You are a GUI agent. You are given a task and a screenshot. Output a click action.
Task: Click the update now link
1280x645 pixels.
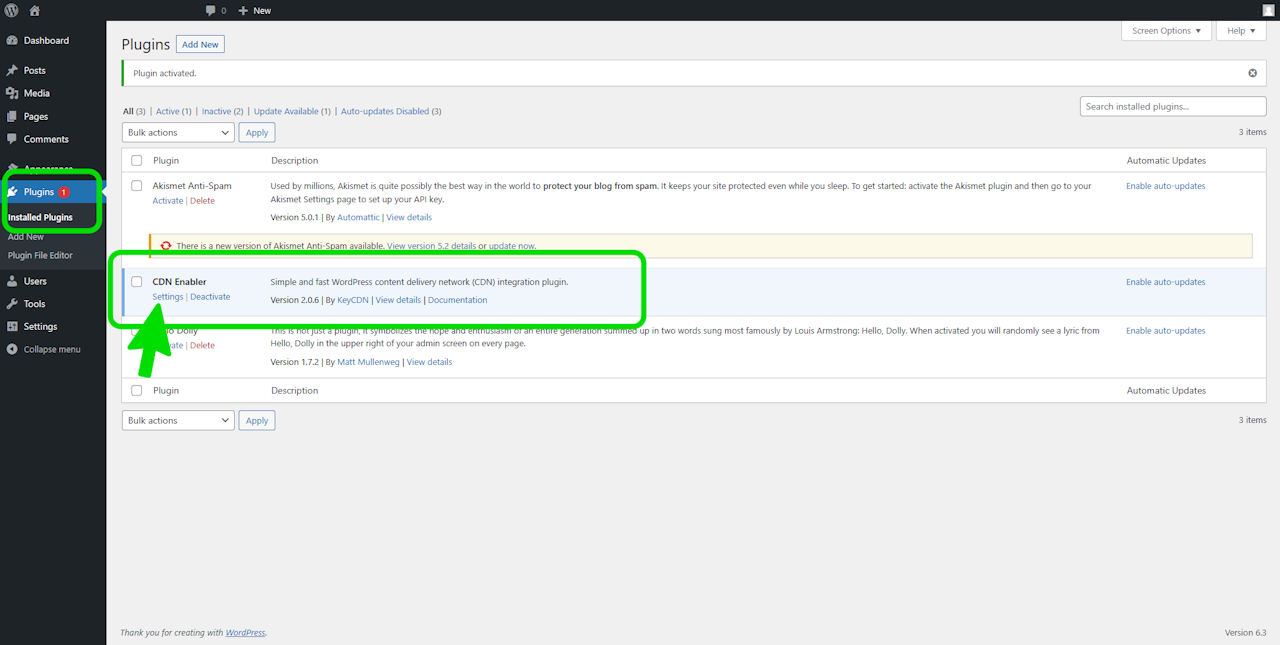tap(512, 246)
